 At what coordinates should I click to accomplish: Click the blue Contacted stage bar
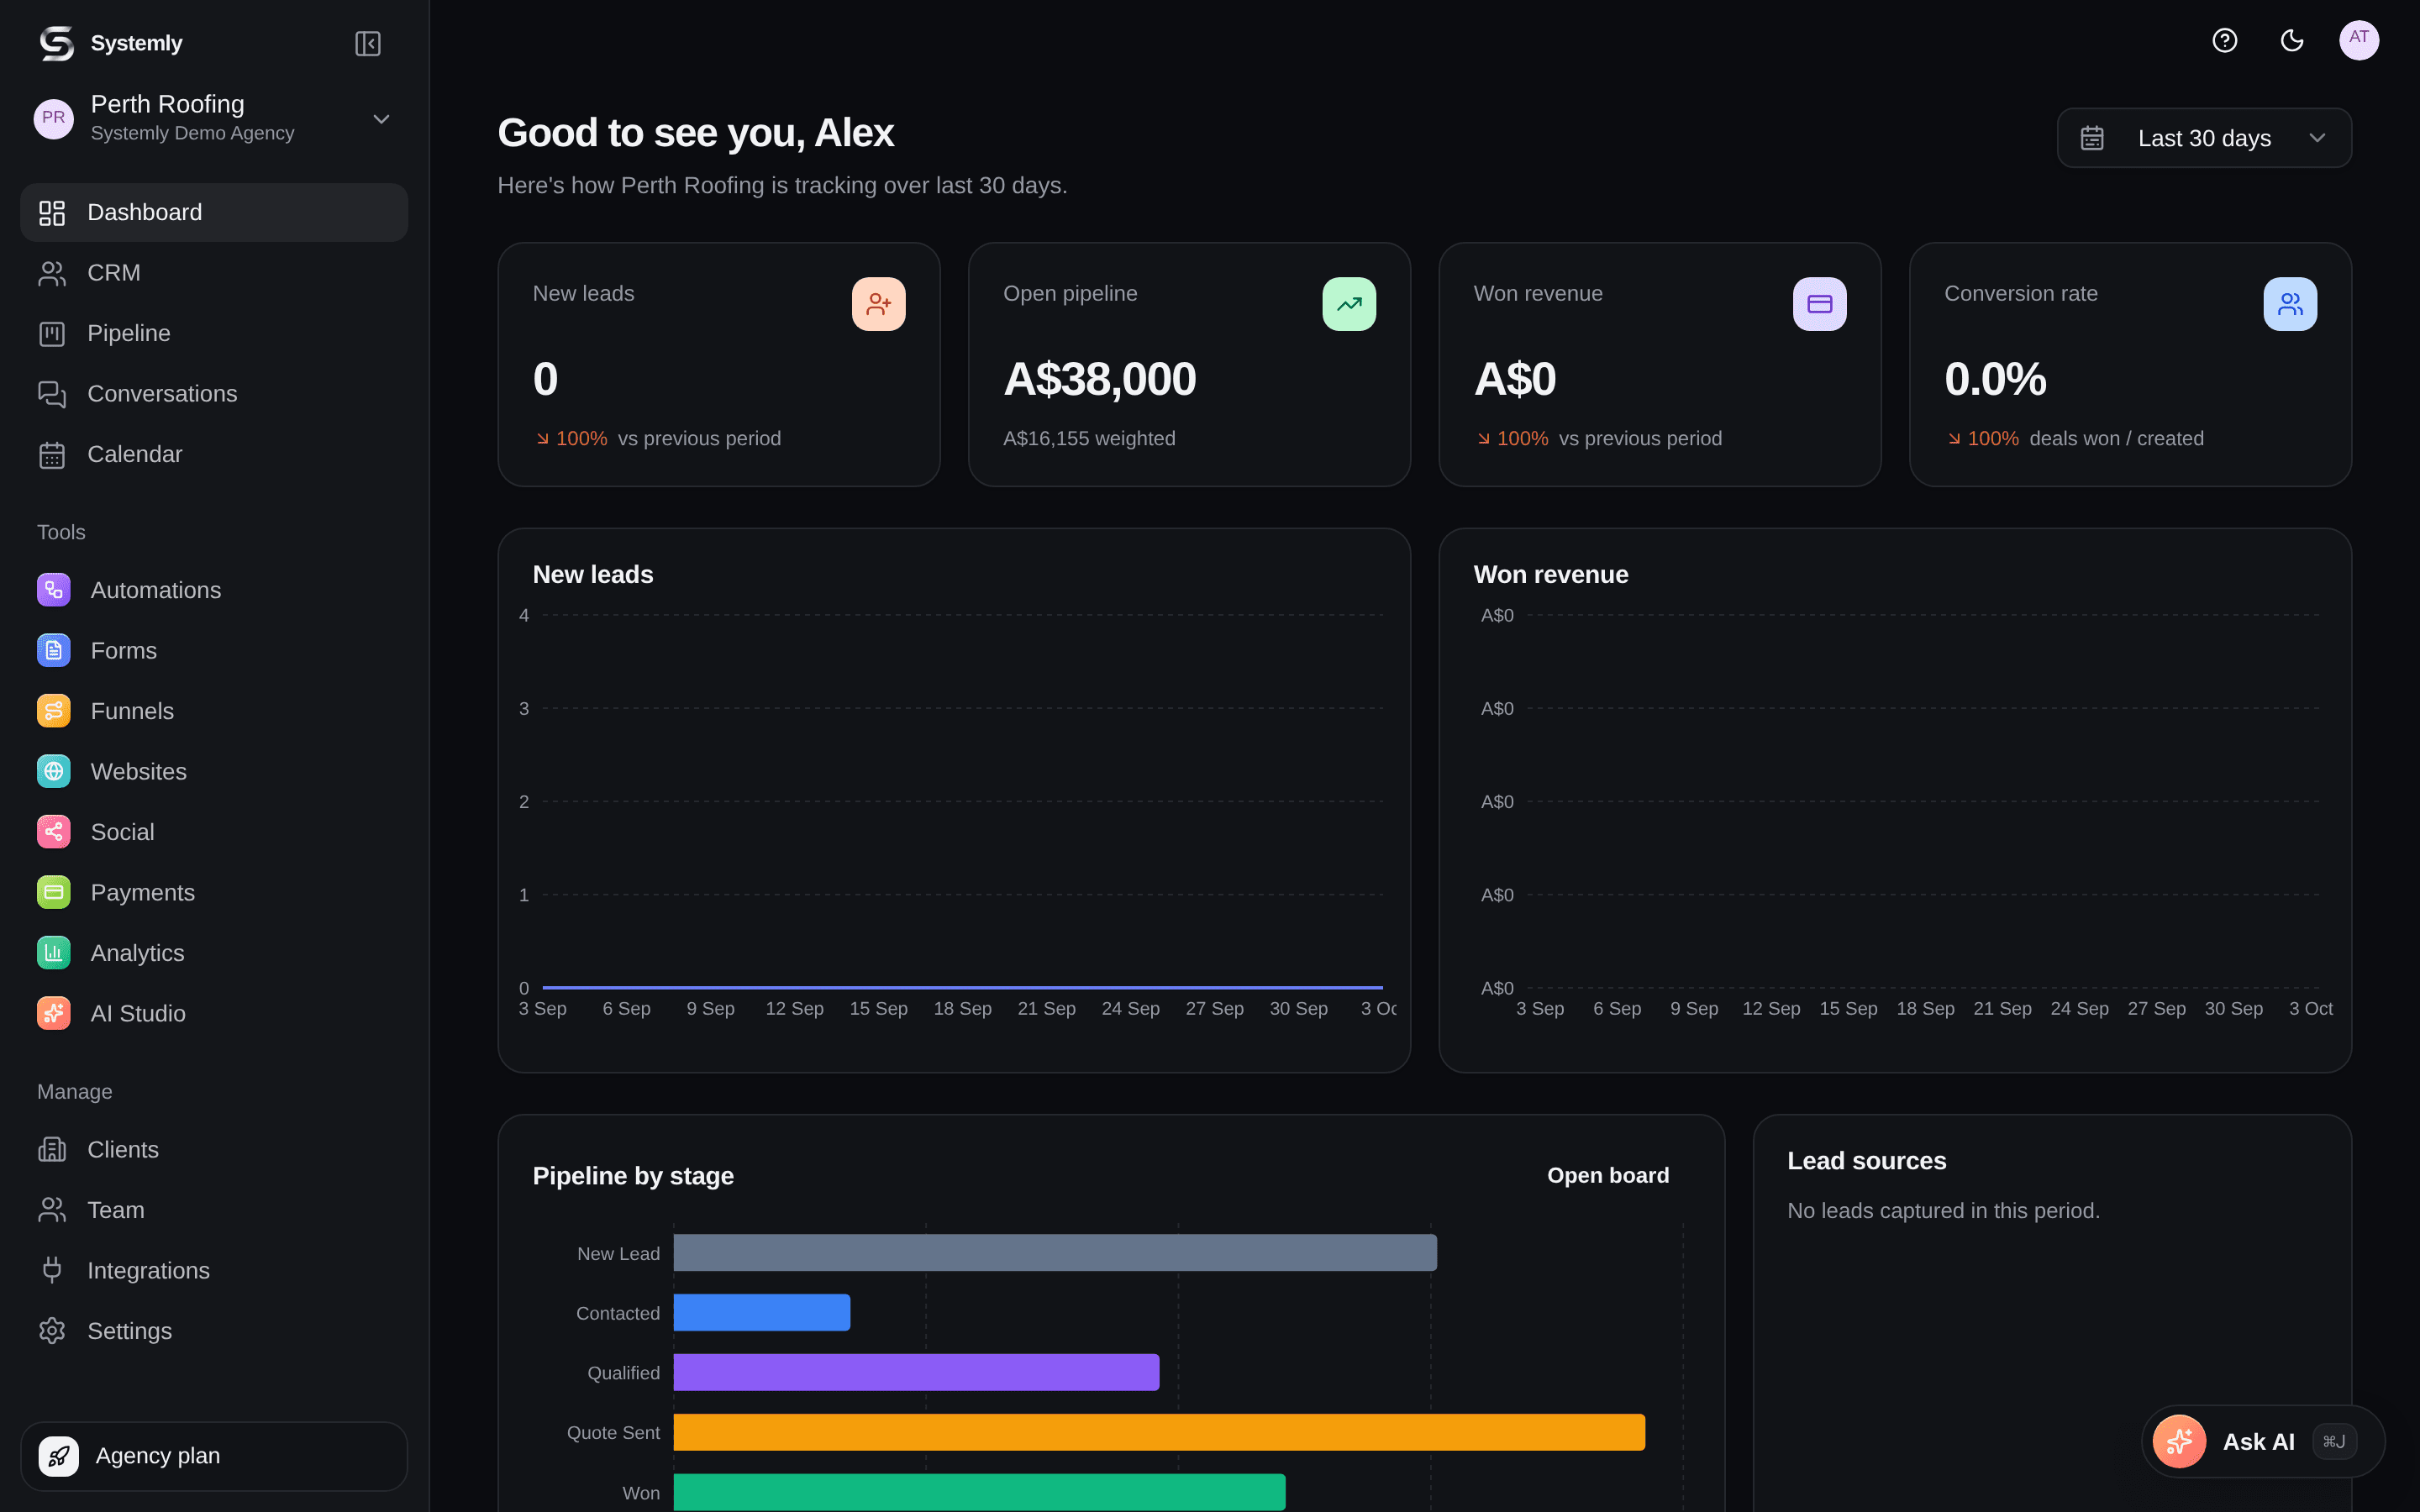(762, 1313)
